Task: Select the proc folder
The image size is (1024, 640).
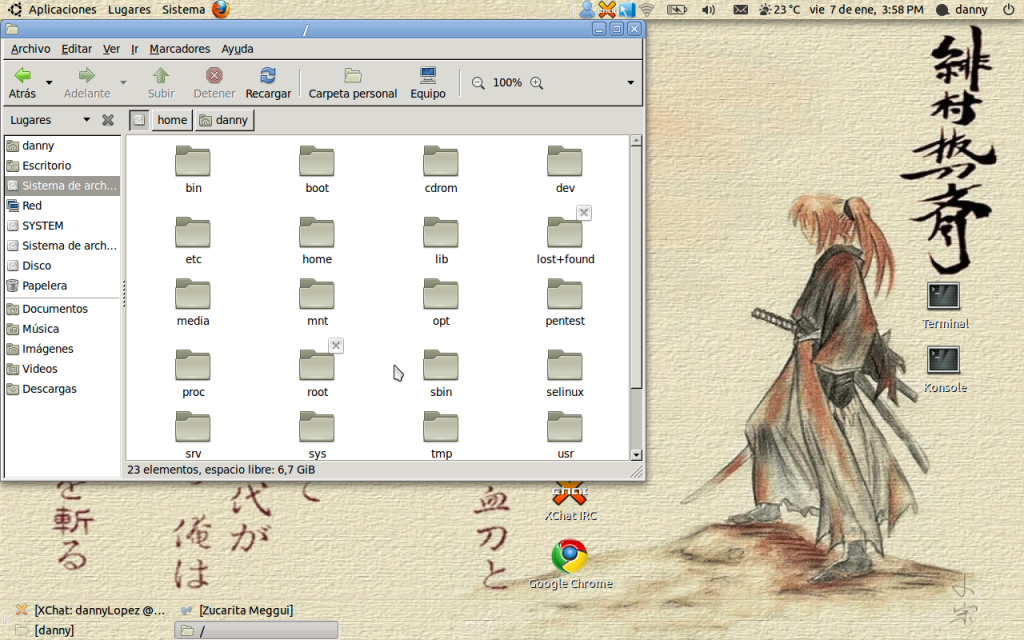Action: (x=193, y=374)
